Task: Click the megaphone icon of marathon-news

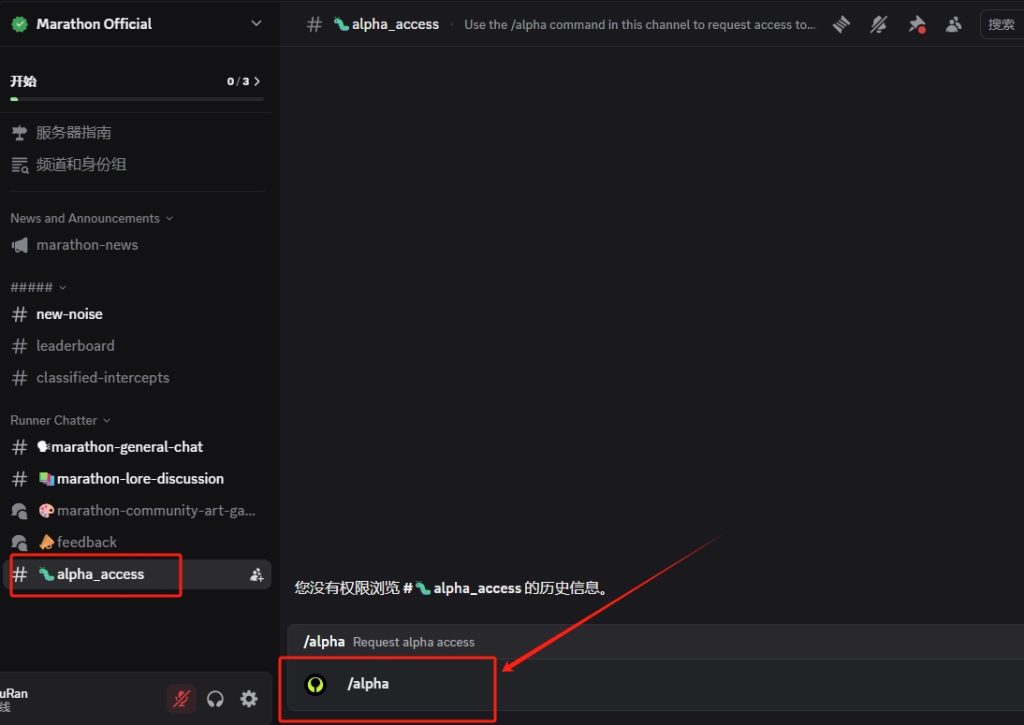Action: coord(20,245)
